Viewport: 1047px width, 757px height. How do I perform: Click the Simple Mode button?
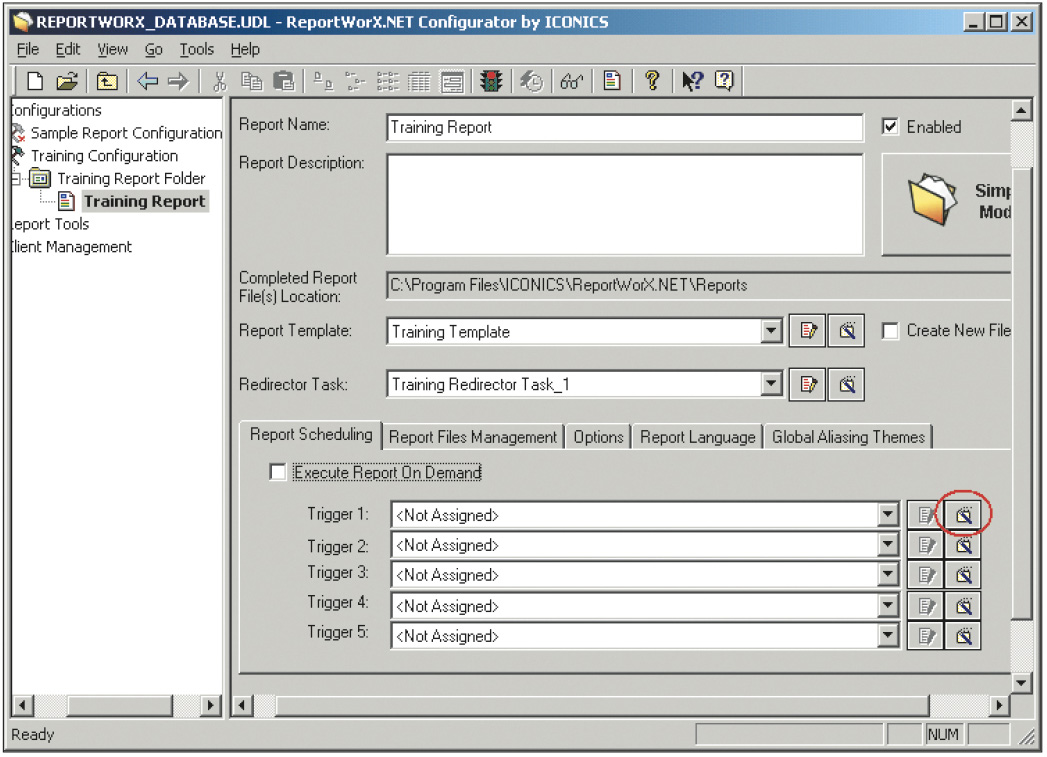click(947, 204)
